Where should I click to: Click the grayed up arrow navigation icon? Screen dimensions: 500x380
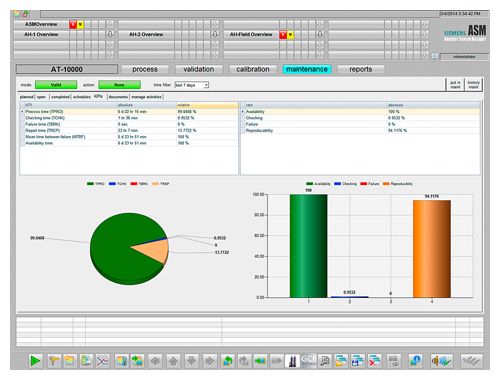coord(173,361)
